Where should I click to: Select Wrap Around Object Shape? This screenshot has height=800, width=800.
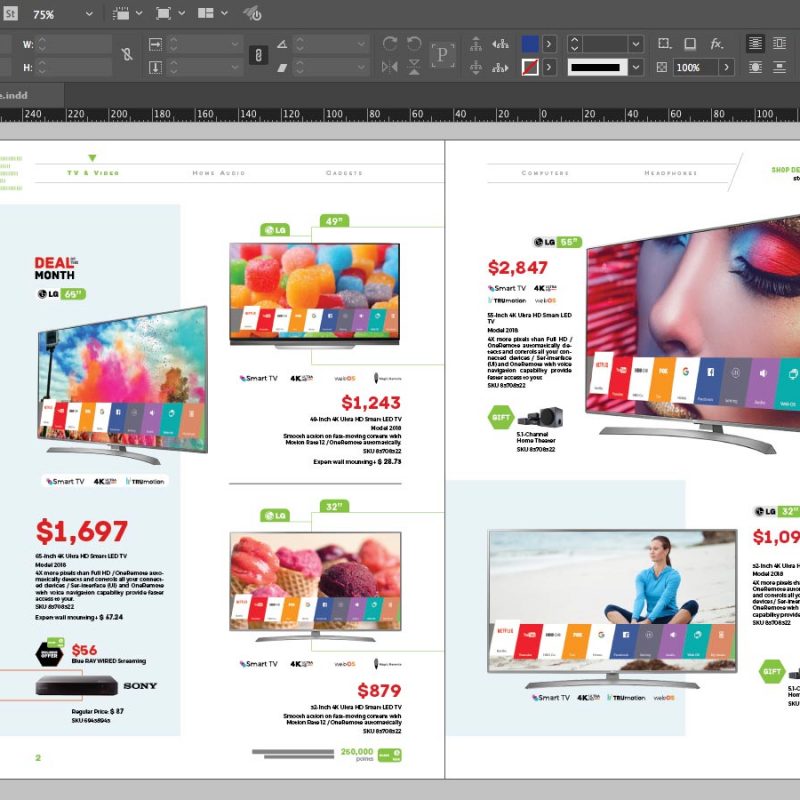[x=756, y=67]
